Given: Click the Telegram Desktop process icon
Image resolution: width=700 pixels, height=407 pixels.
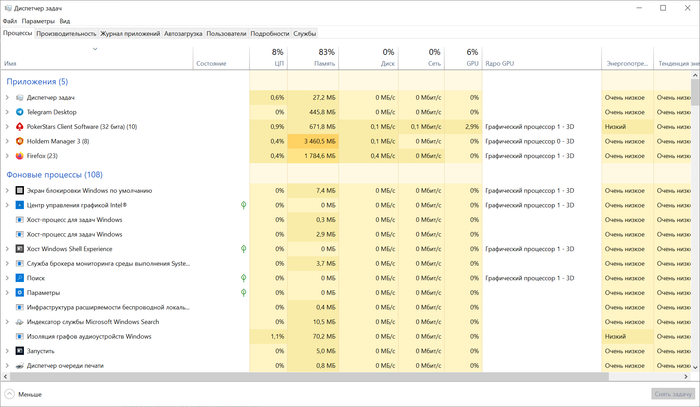Looking at the screenshot, I should pos(20,112).
